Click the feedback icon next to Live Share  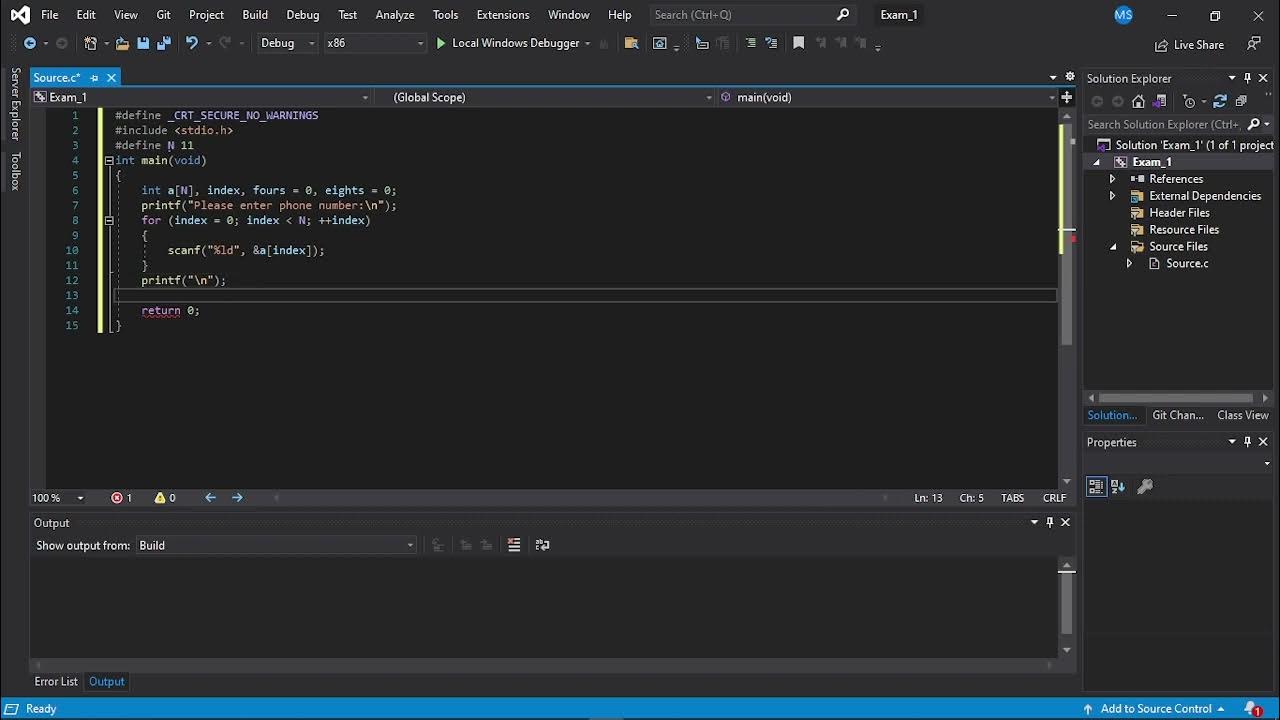[1254, 44]
